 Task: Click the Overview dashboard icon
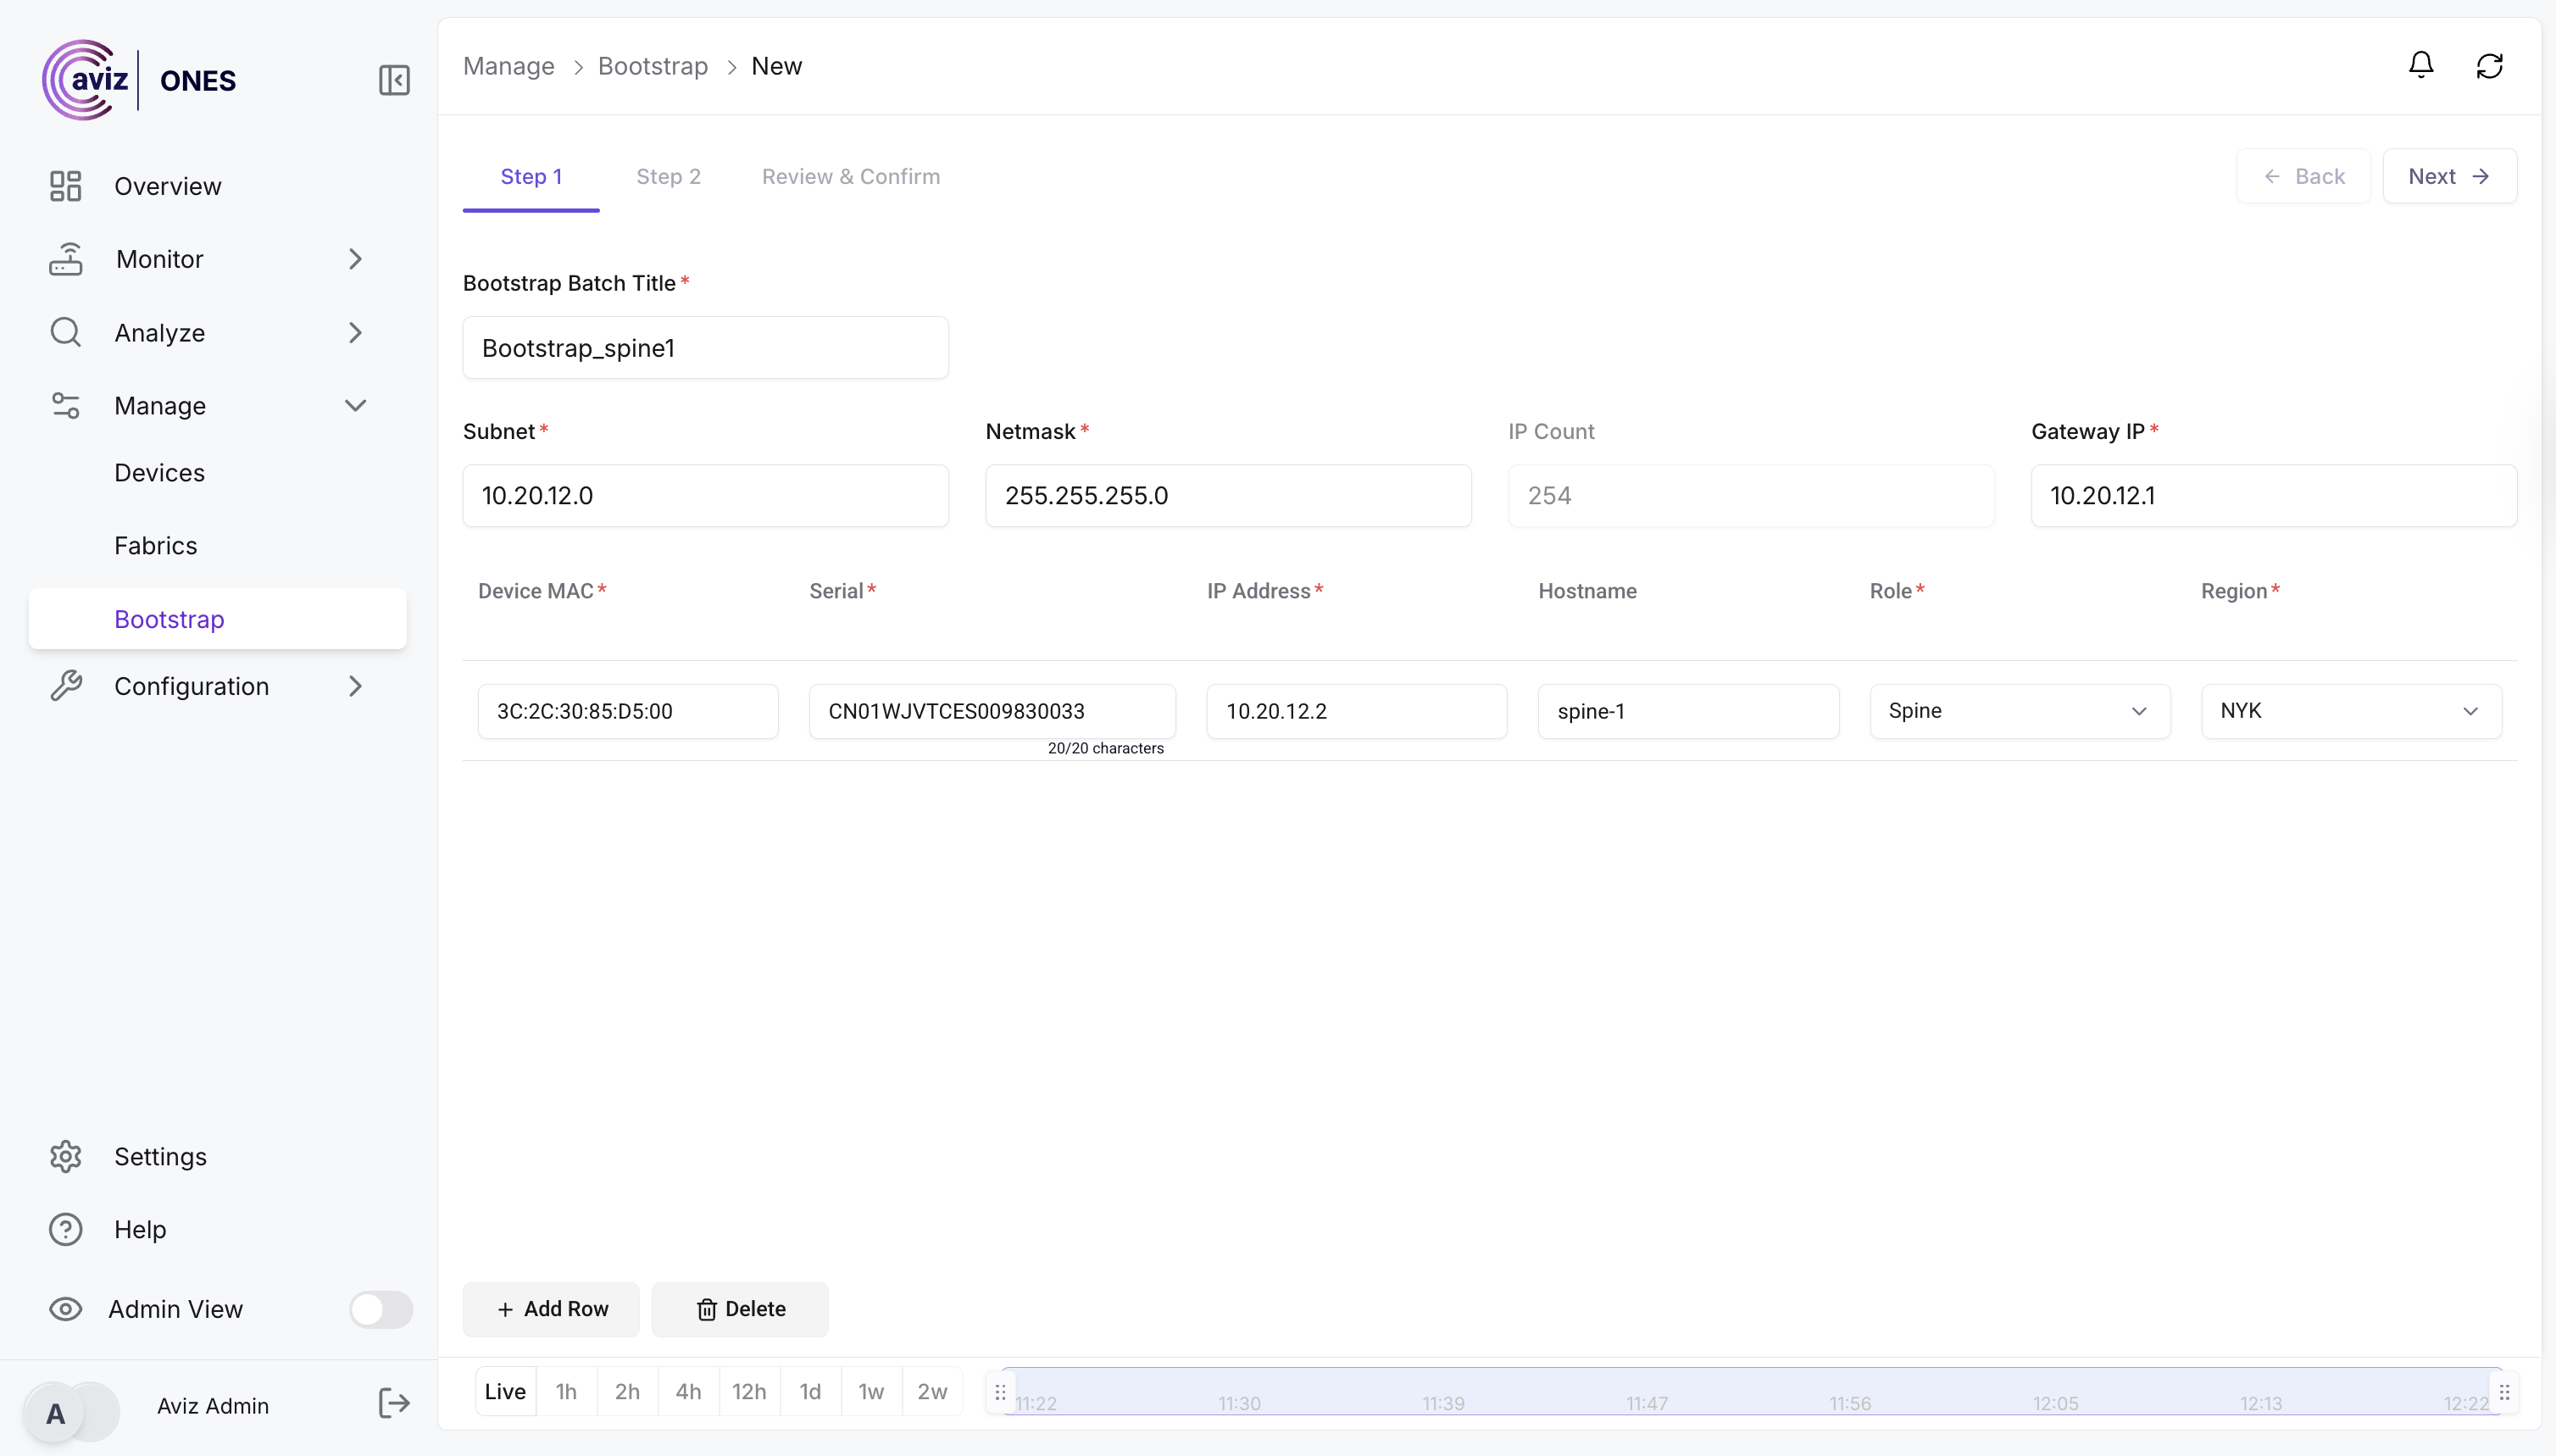66,186
